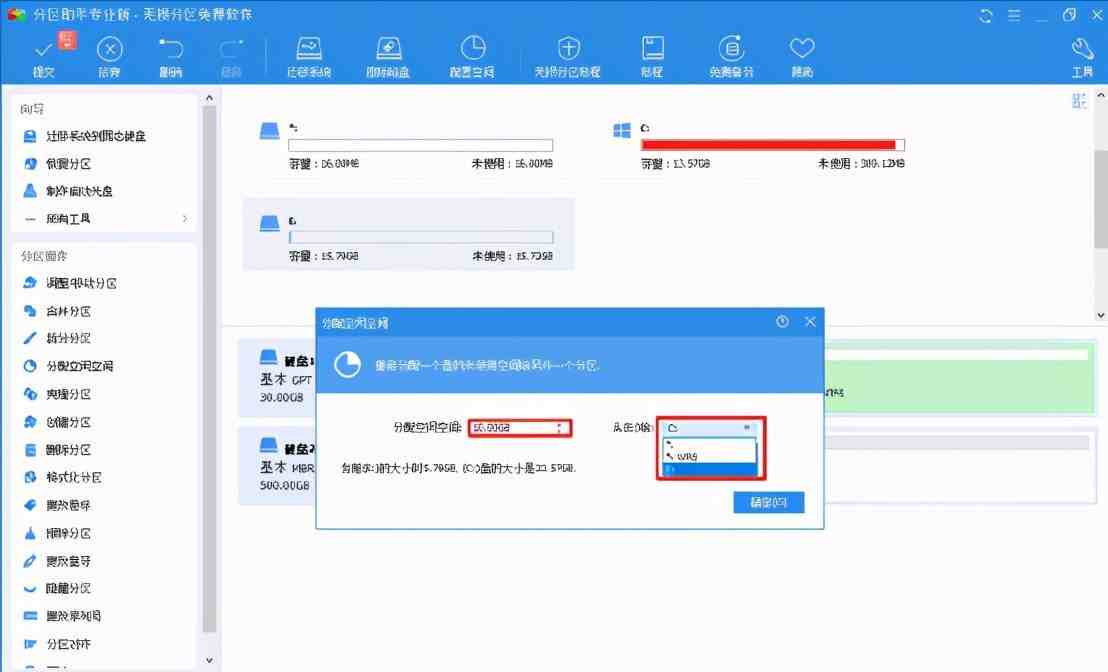This screenshot has height=672, width=1108.
Task: Expand the All Tools entry in the wizard sidebar
Action: [x=105, y=218]
